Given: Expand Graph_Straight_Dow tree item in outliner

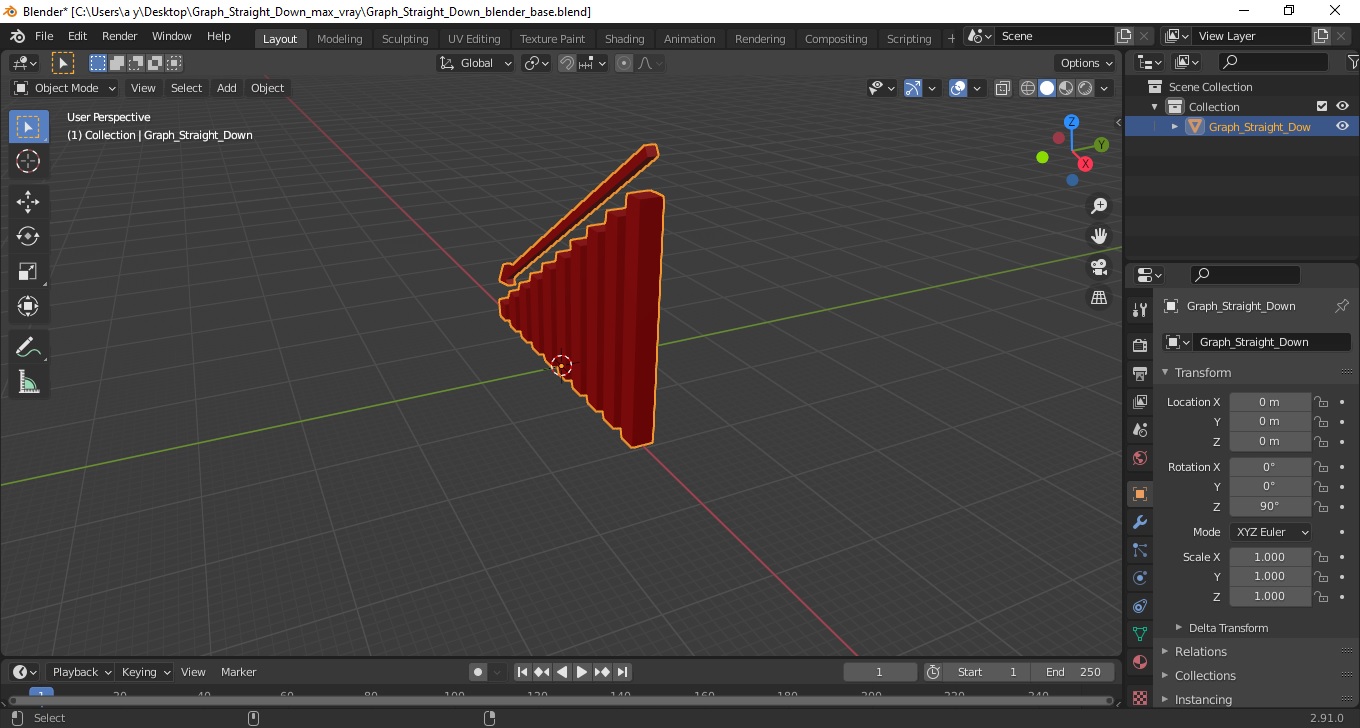Looking at the screenshot, I should 1175,126.
